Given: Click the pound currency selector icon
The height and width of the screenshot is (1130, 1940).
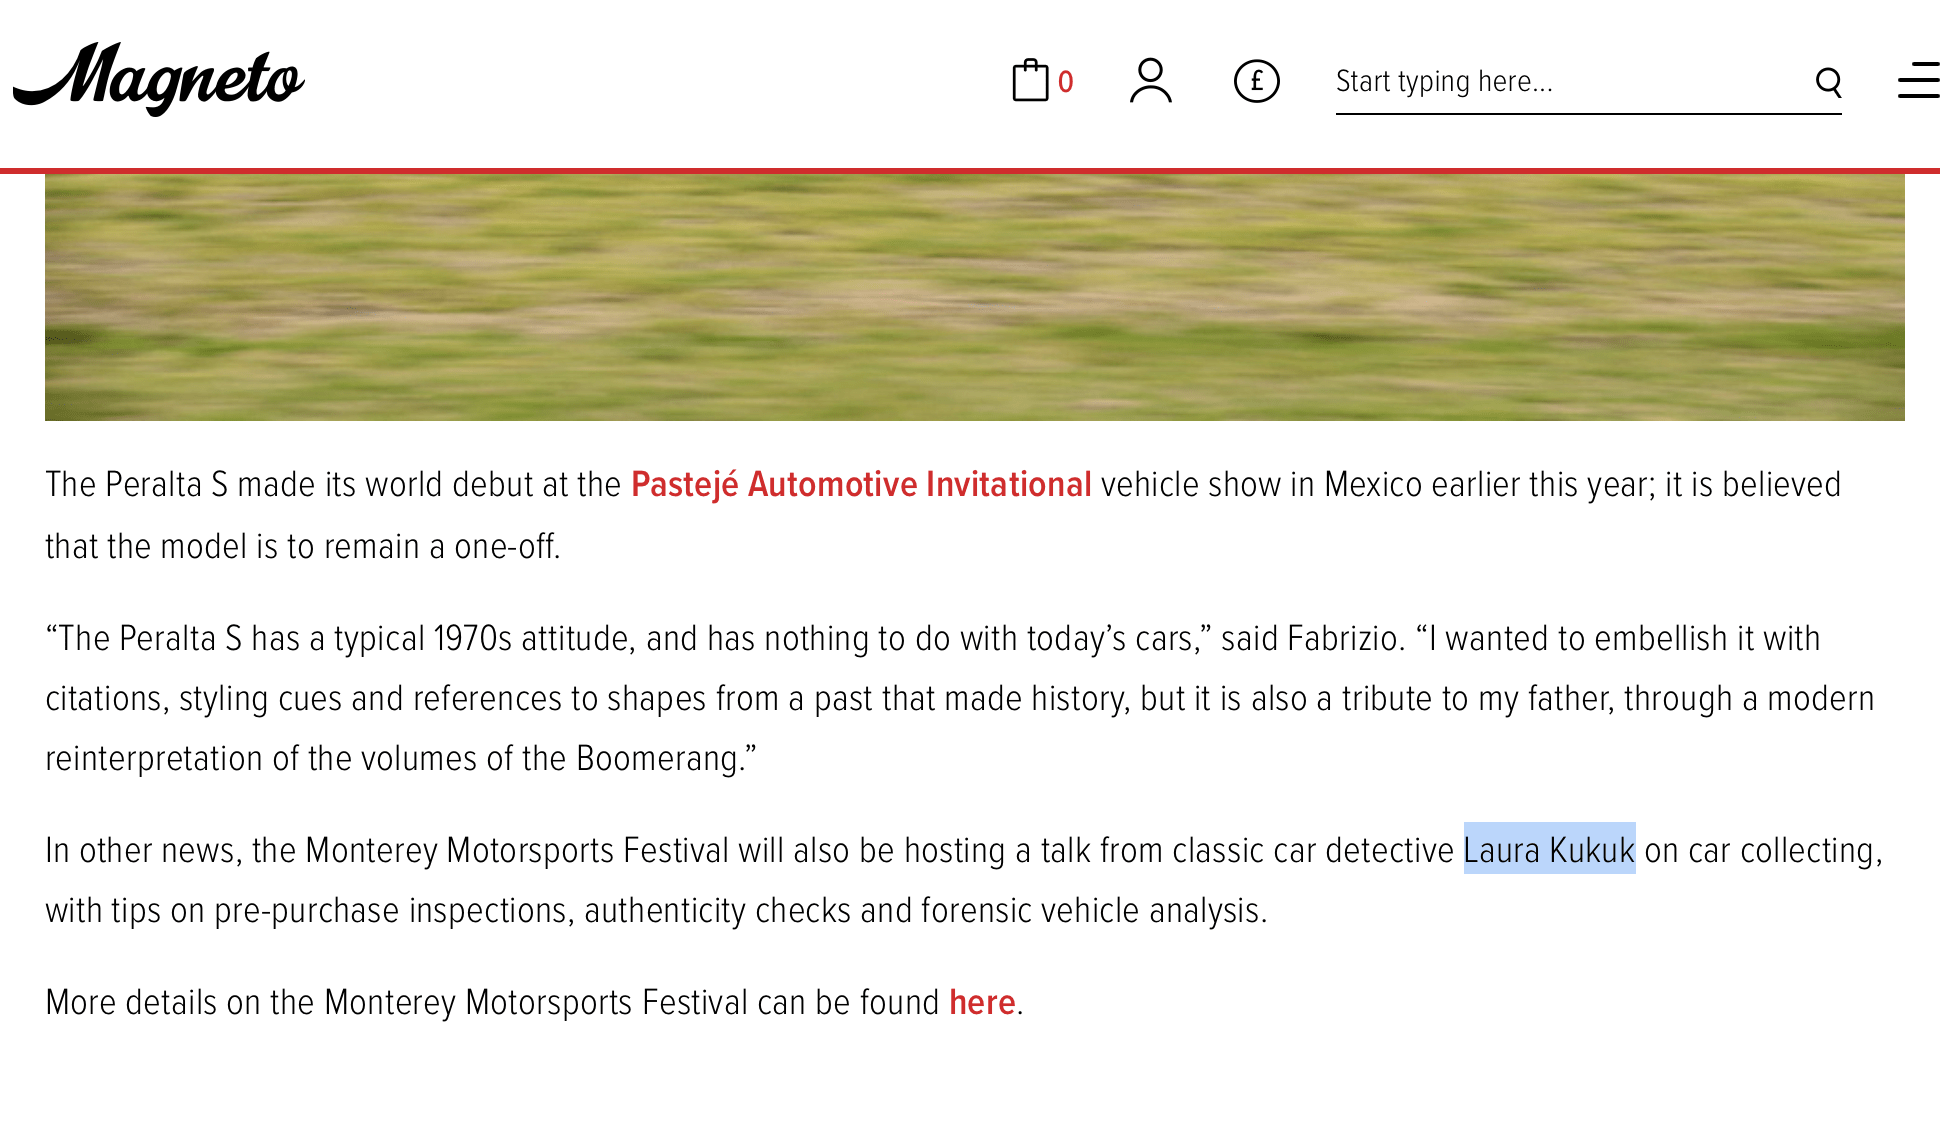Looking at the screenshot, I should 1256,81.
